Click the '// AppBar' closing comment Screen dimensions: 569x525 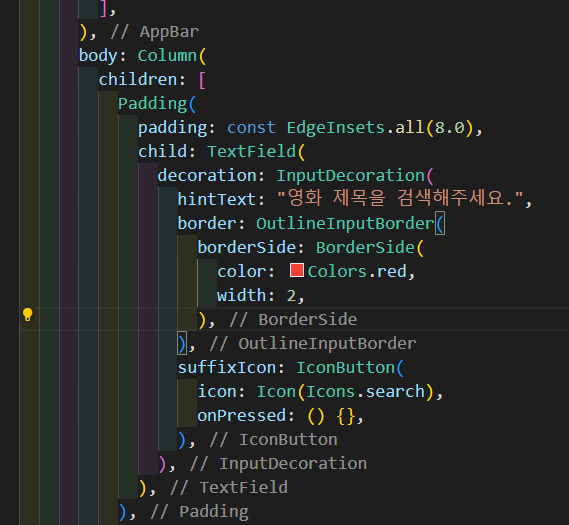click(155, 32)
